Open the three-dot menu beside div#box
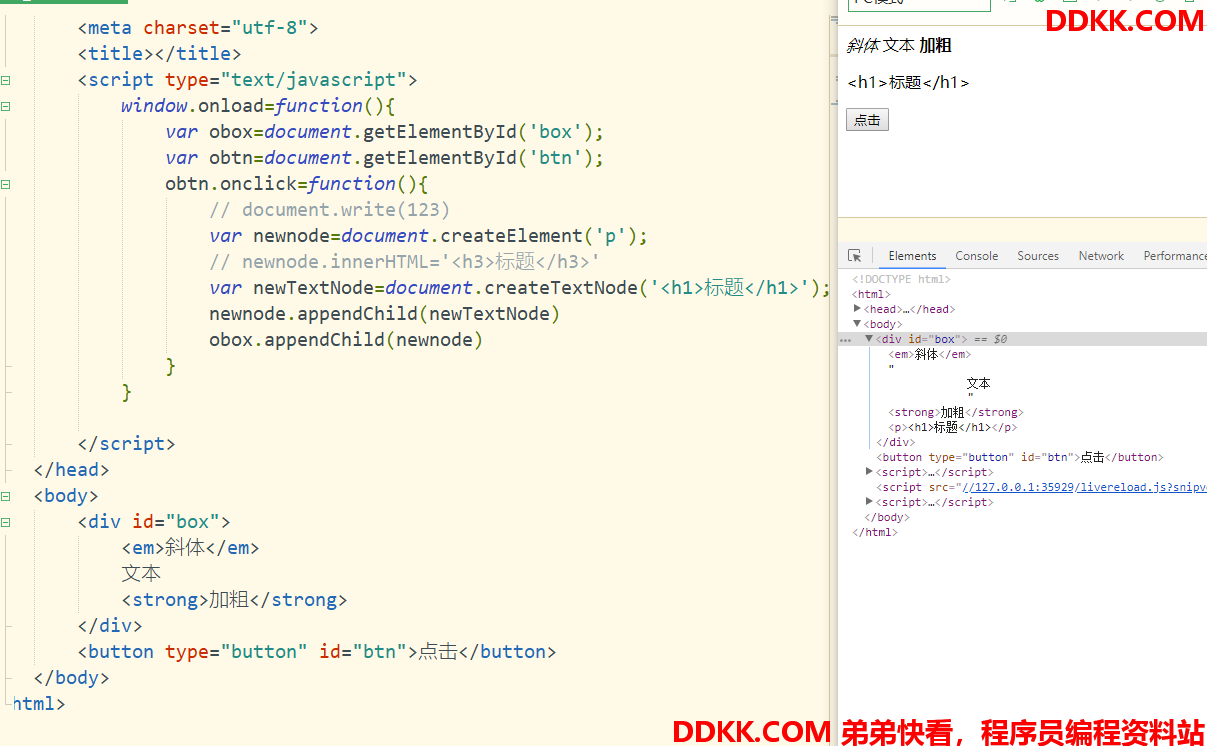 [845, 340]
